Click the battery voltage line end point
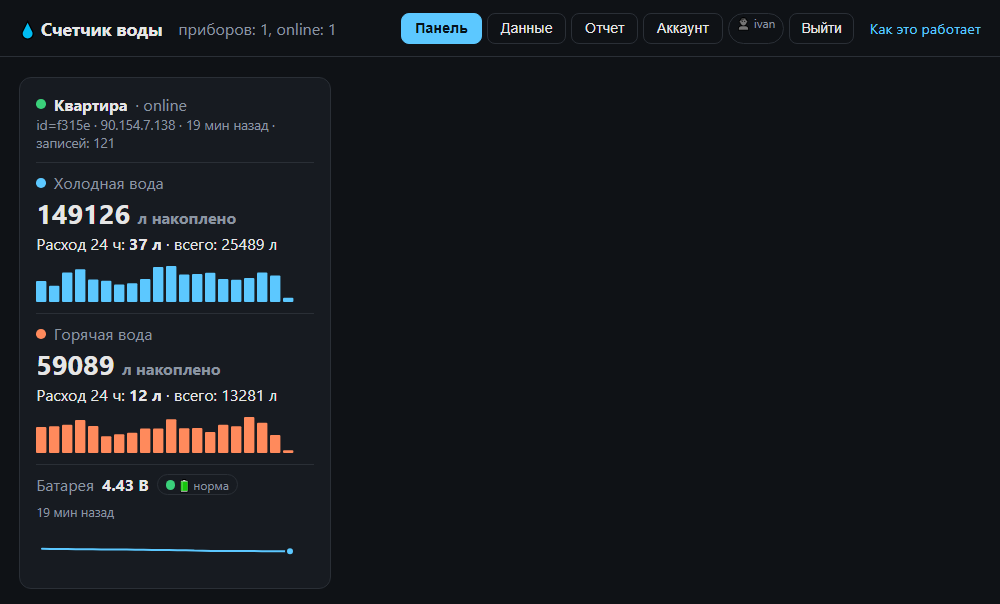The width and height of the screenshot is (1000, 604). (290, 551)
